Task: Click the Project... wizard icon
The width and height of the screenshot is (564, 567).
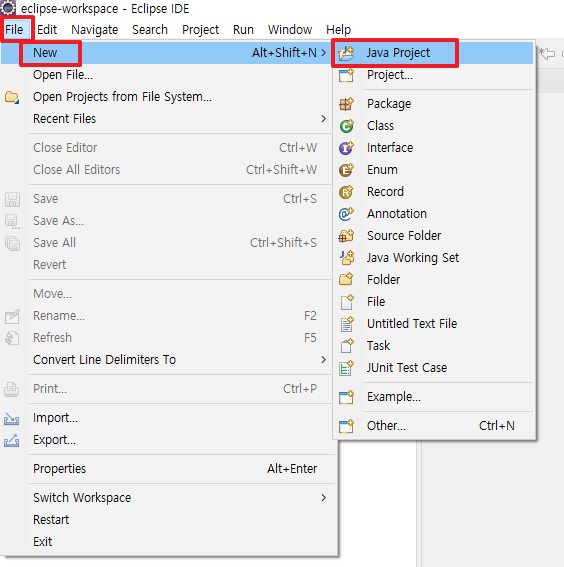Action: (346, 75)
